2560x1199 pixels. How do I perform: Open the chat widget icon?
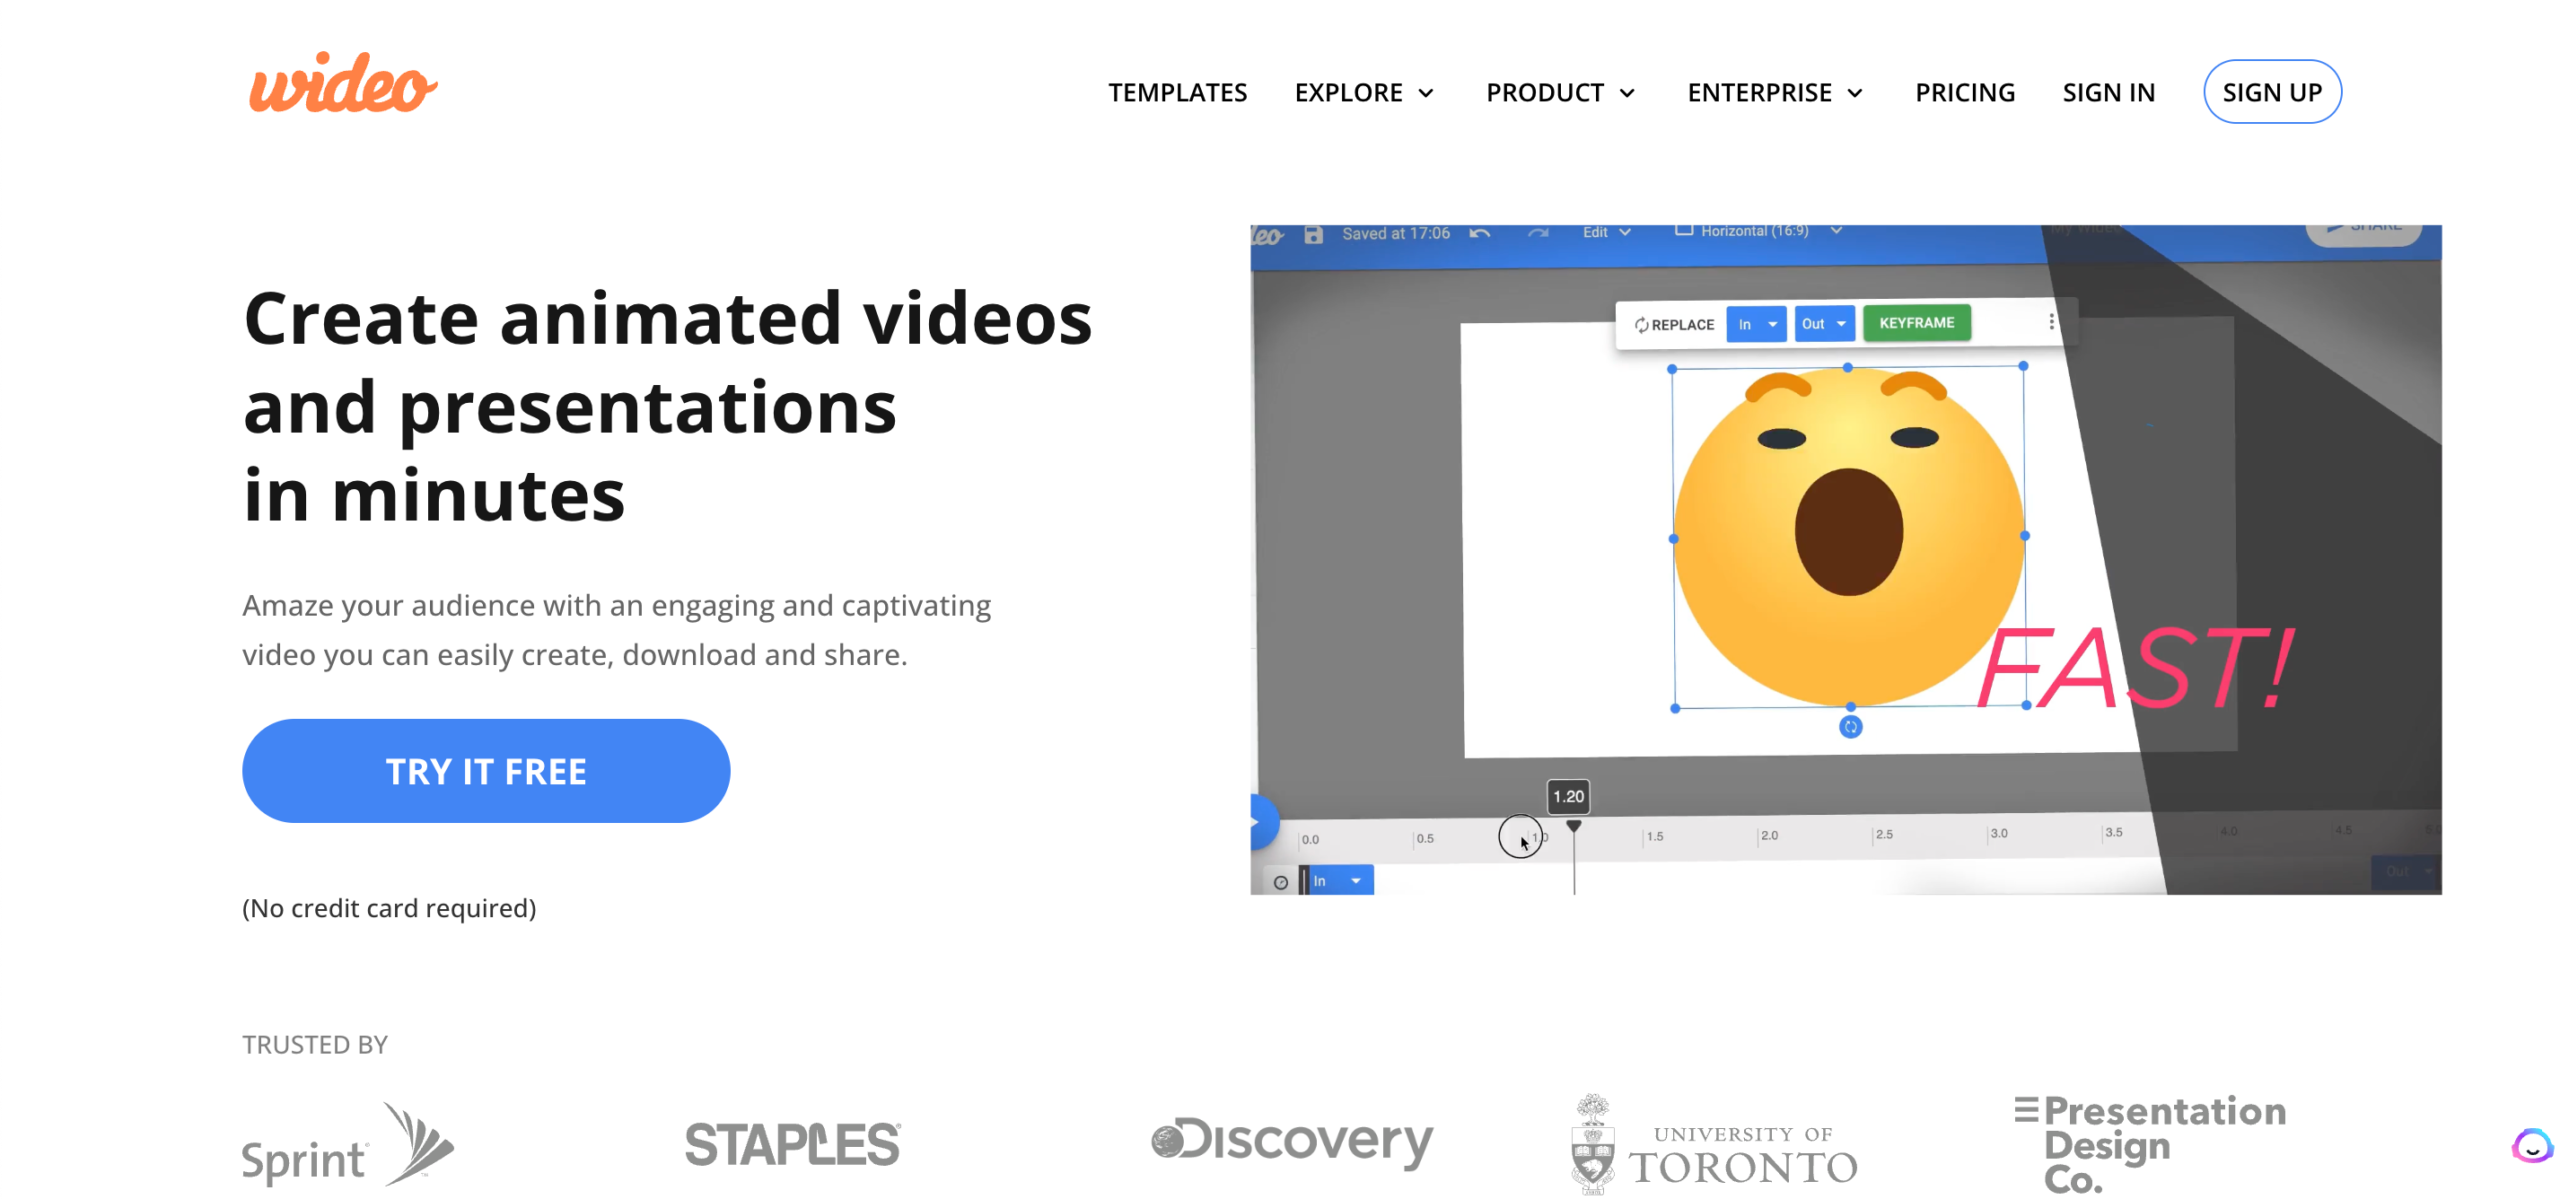[2531, 1146]
